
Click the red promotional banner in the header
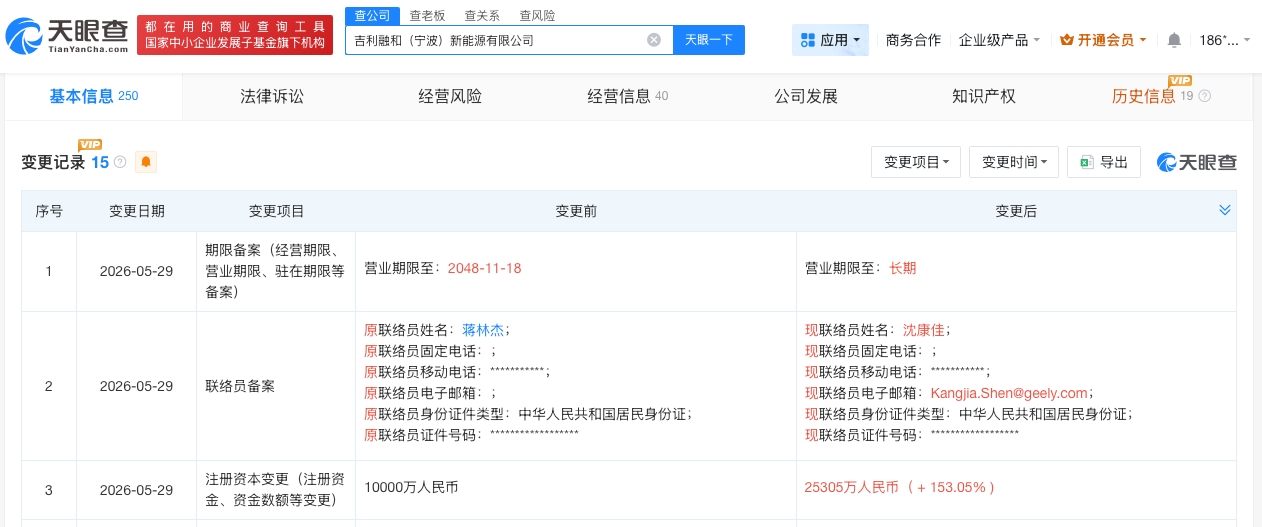tap(235, 35)
